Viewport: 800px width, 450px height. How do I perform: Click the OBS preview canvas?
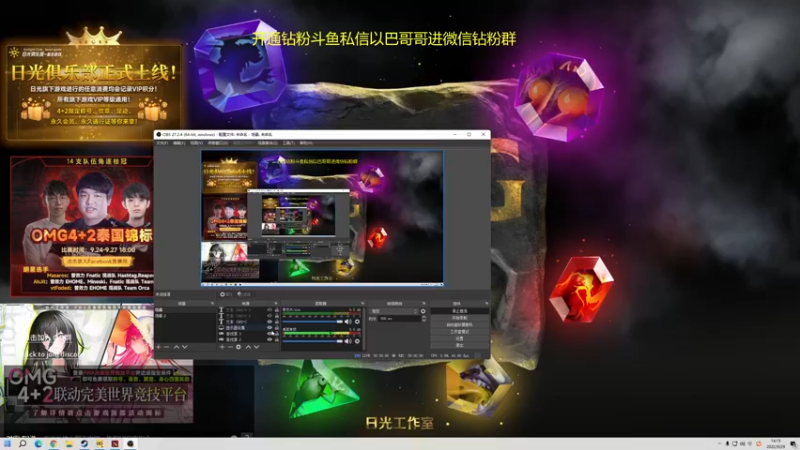click(x=322, y=218)
